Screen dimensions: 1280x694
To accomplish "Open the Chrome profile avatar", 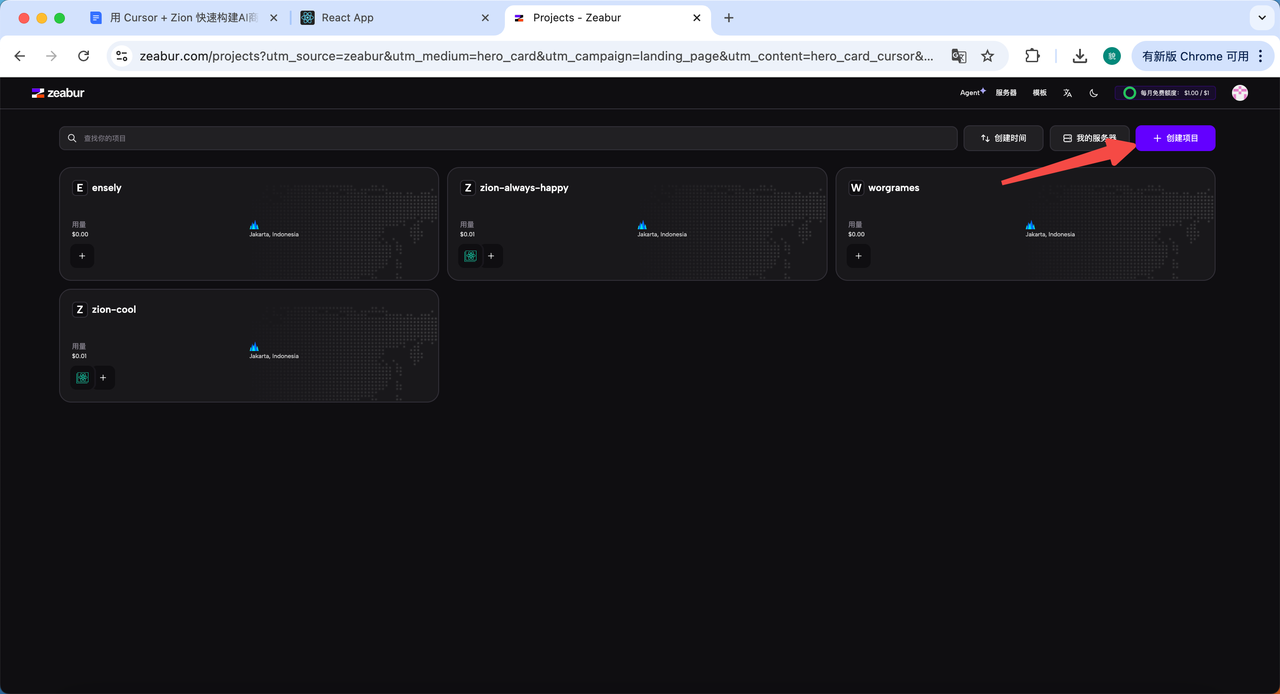I will (x=1112, y=56).
